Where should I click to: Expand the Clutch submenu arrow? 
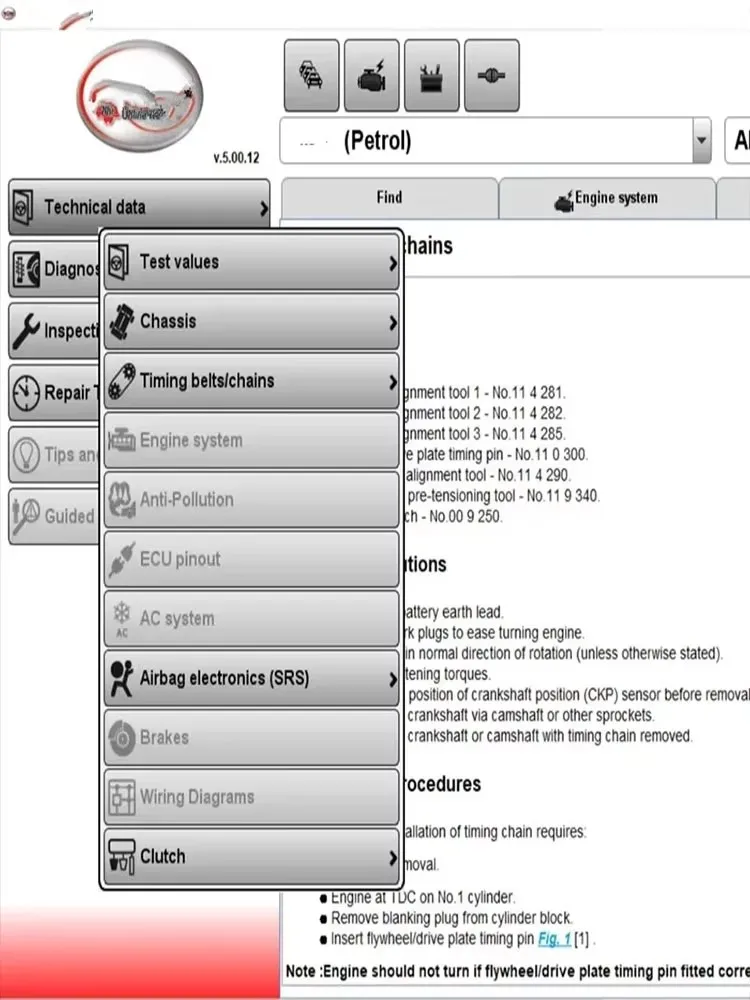click(393, 858)
